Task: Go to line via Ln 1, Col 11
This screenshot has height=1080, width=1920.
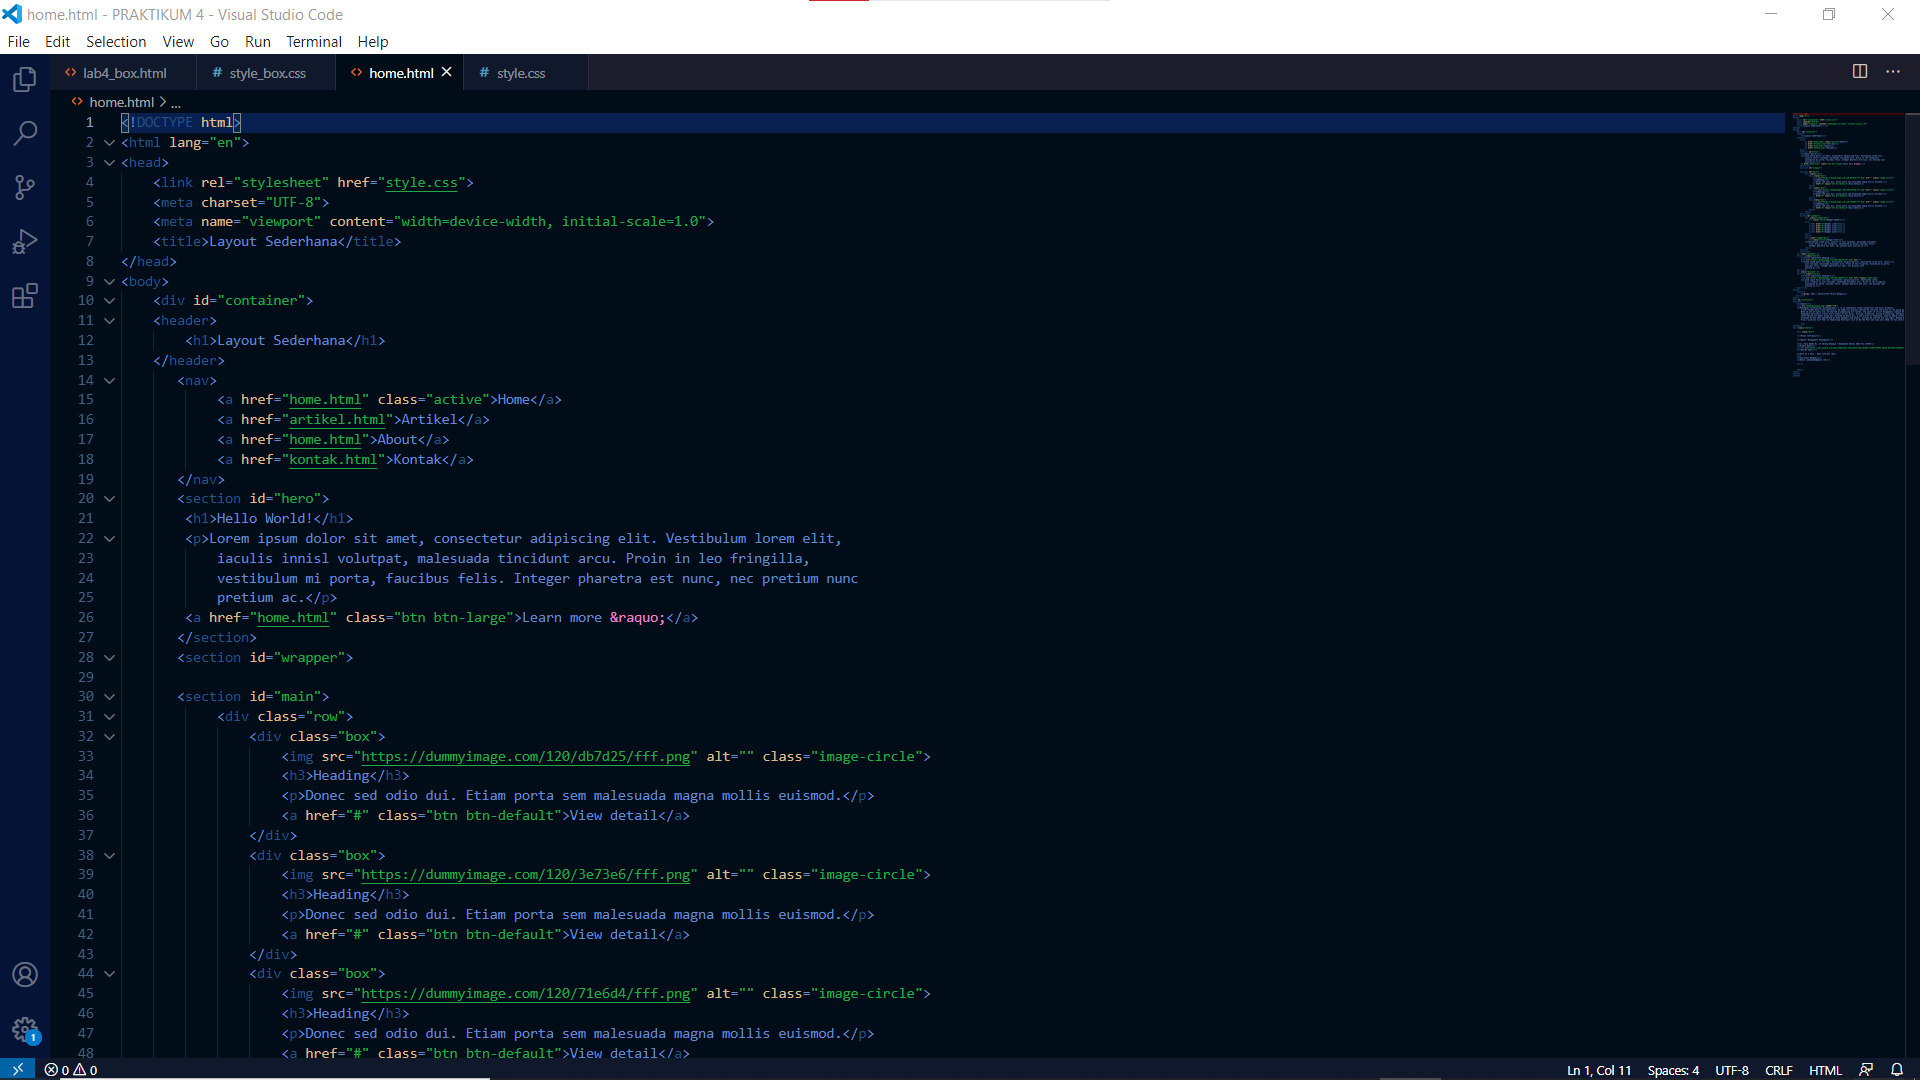Action: (1599, 1070)
